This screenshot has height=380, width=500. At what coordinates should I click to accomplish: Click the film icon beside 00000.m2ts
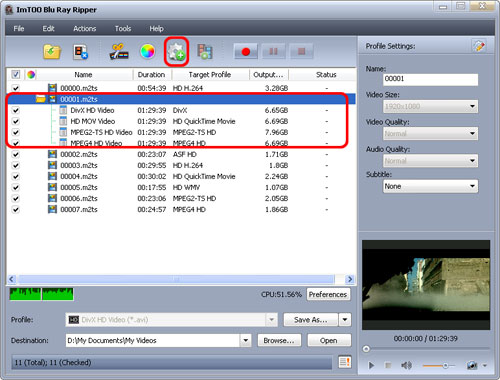(52, 88)
